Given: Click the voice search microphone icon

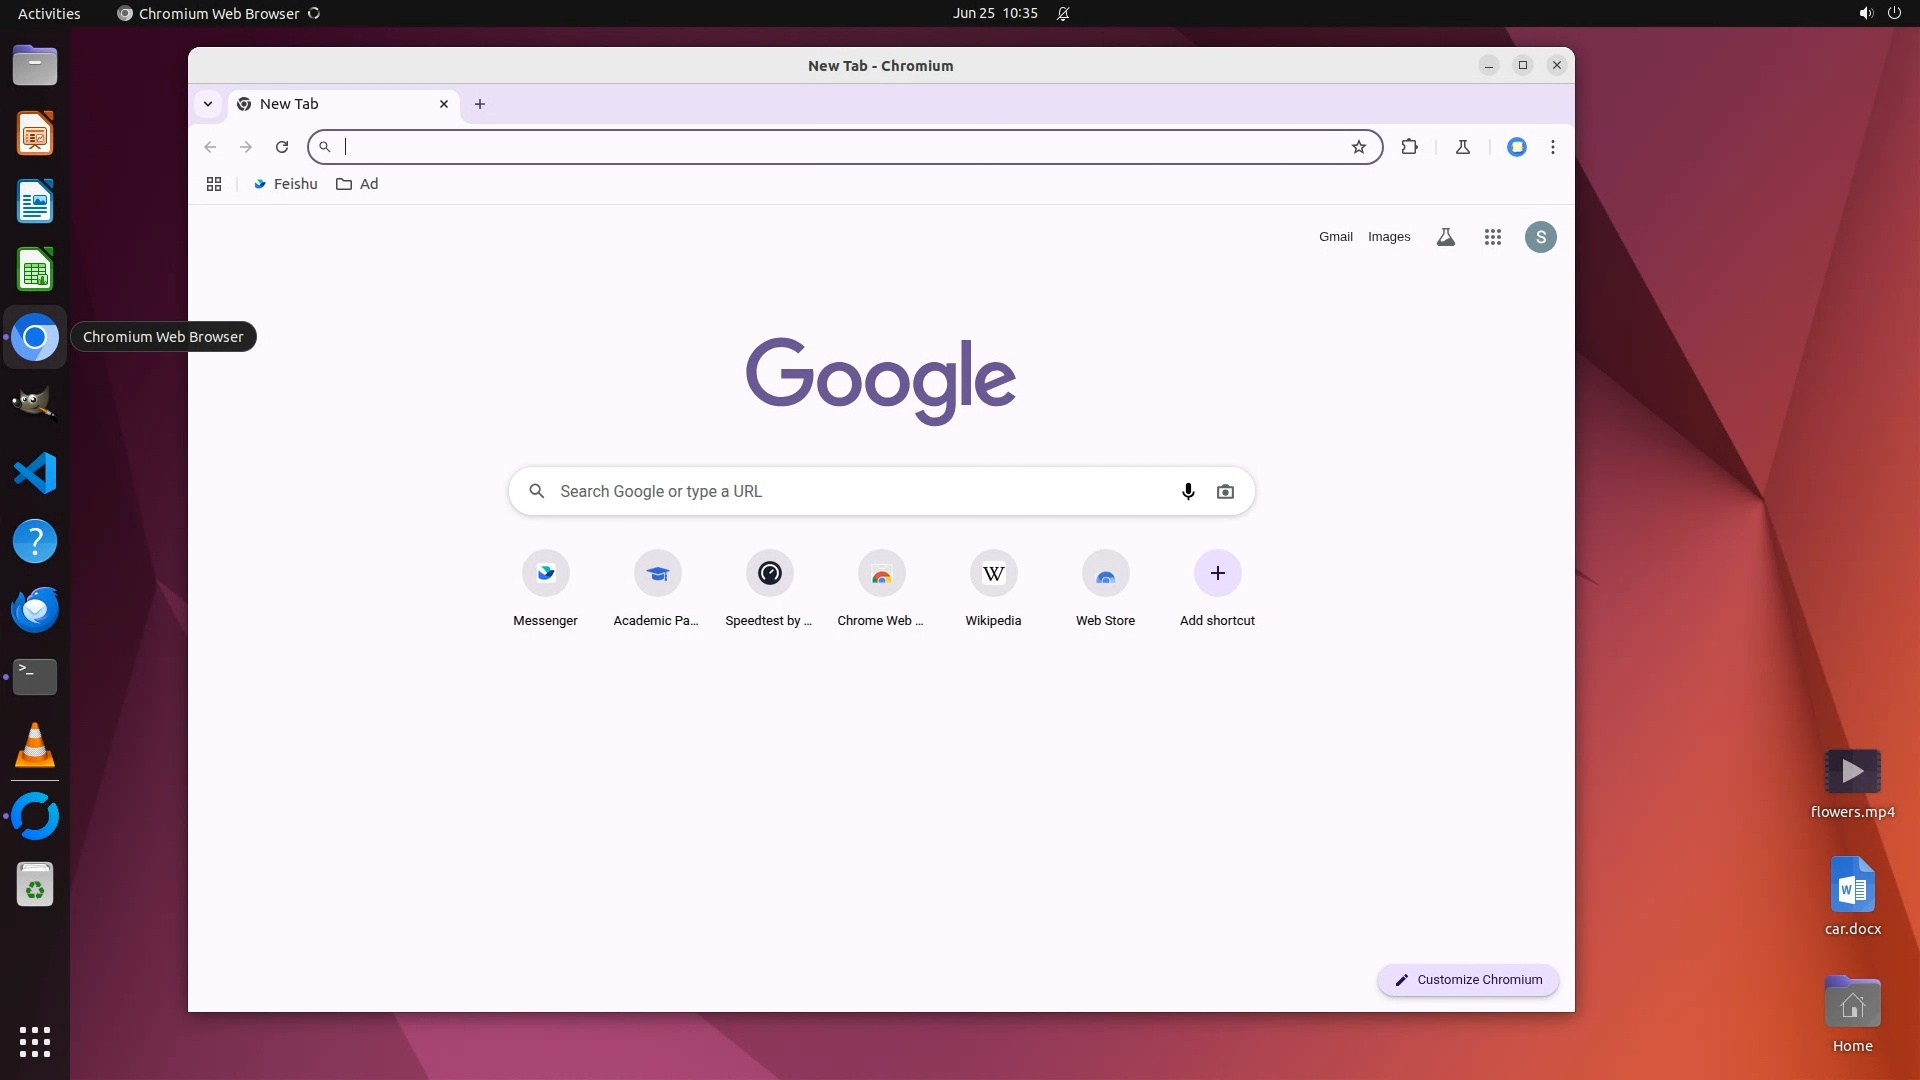Looking at the screenshot, I should tap(1188, 491).
